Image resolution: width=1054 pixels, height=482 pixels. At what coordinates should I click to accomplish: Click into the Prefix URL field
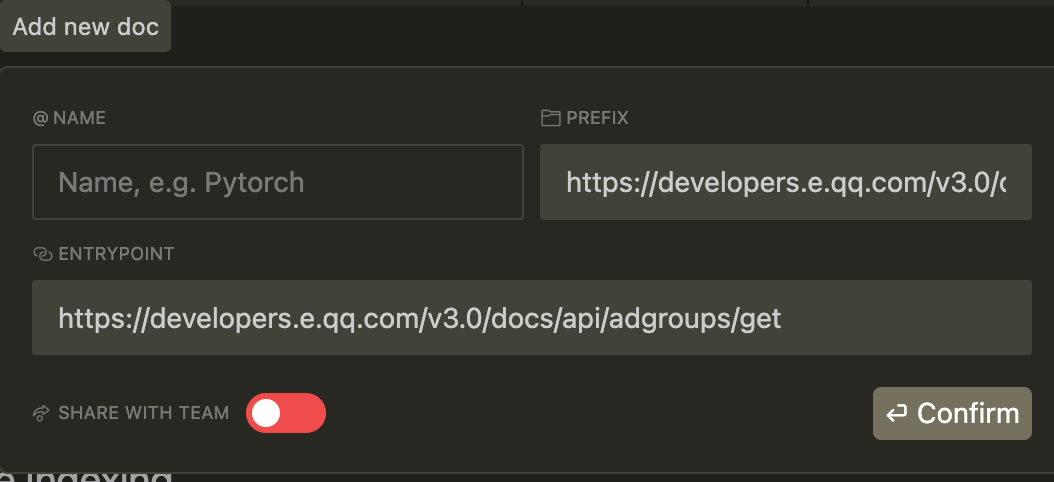pos(786,182)
